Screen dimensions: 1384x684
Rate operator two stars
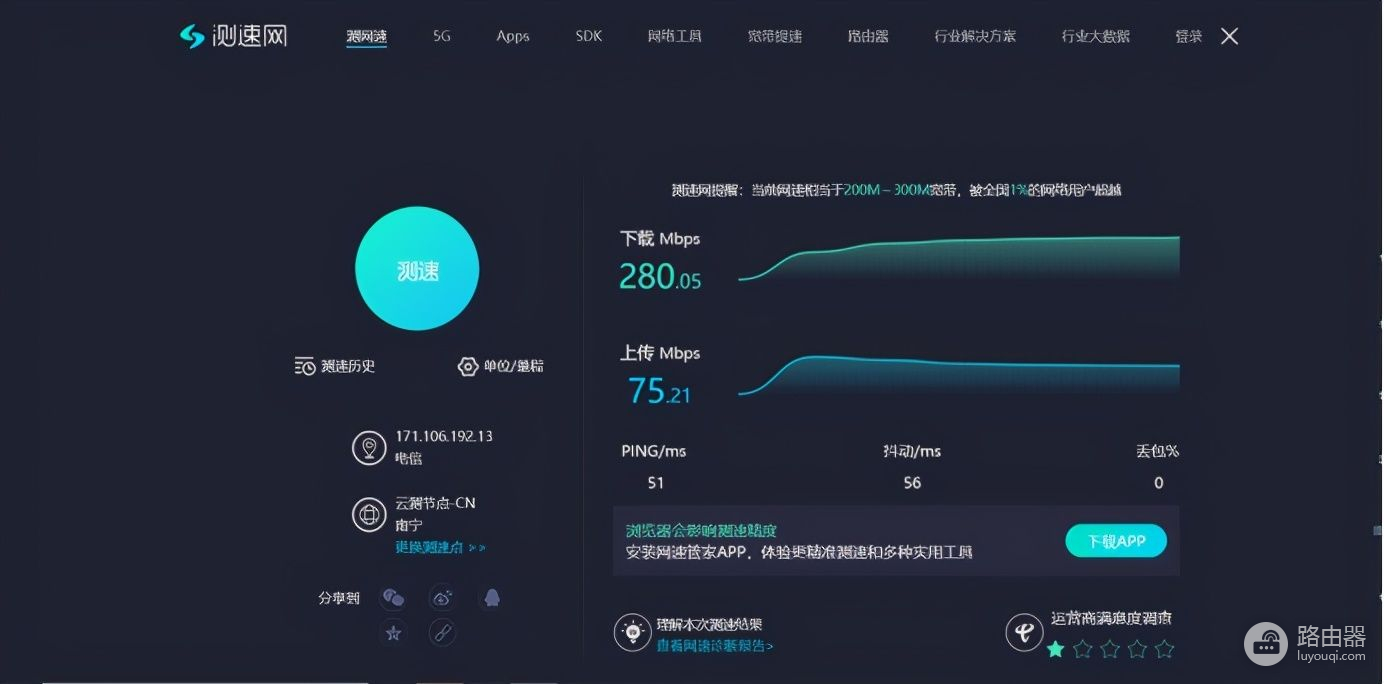pos(1083,649)
